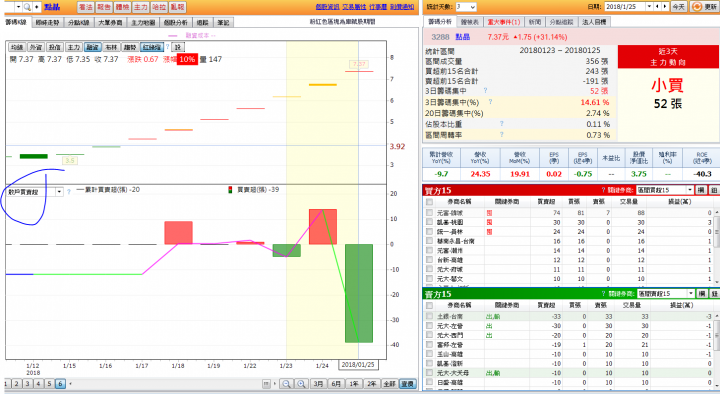Click help icon next to 區間周轉率
Image resolution: width=720 pixels, height=394 pixels.
(x=501, y=135)
